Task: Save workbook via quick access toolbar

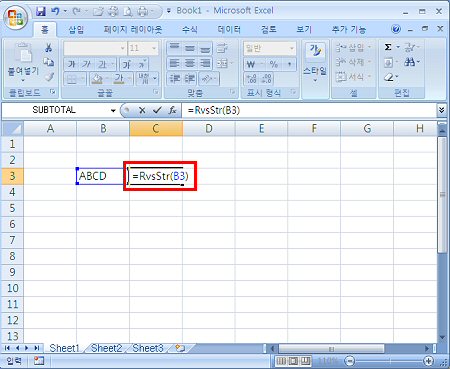Action: [x=41, y=12]
